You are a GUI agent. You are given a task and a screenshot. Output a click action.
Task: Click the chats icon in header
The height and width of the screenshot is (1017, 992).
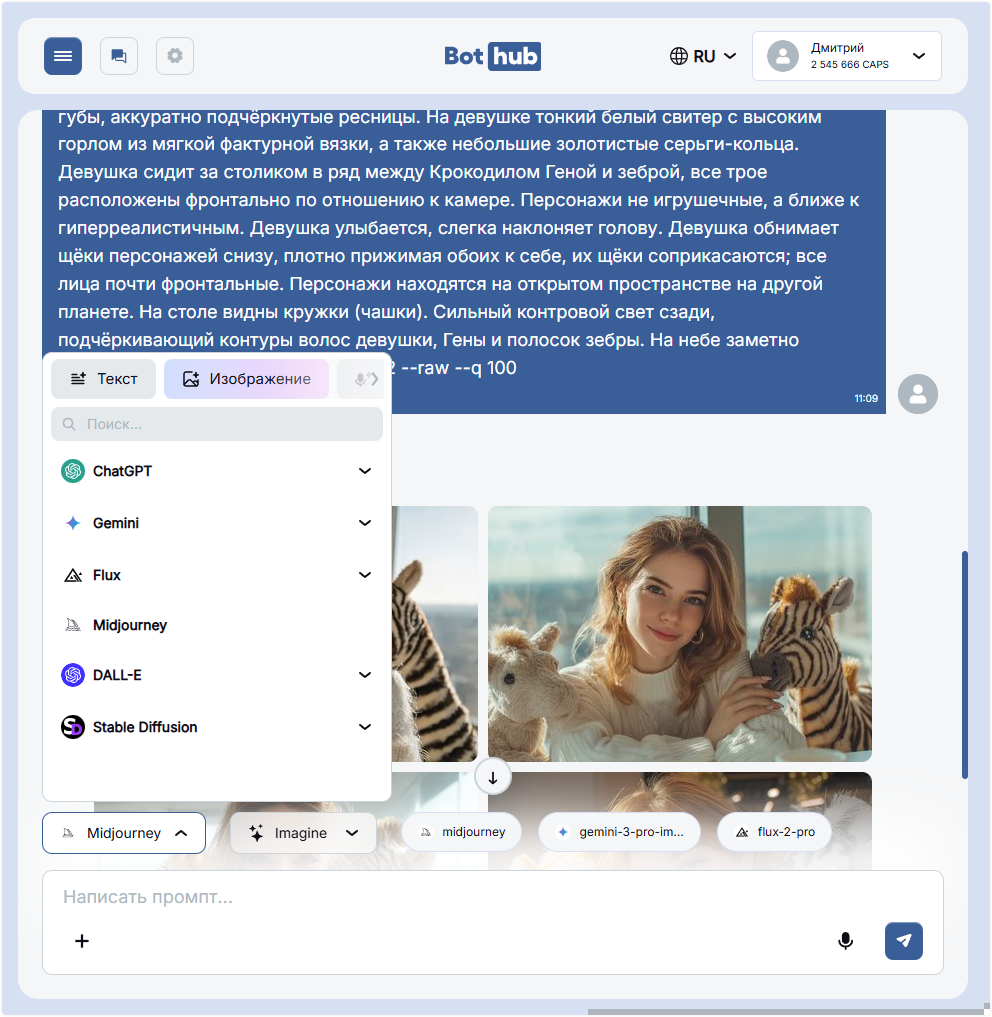[119, 56]
